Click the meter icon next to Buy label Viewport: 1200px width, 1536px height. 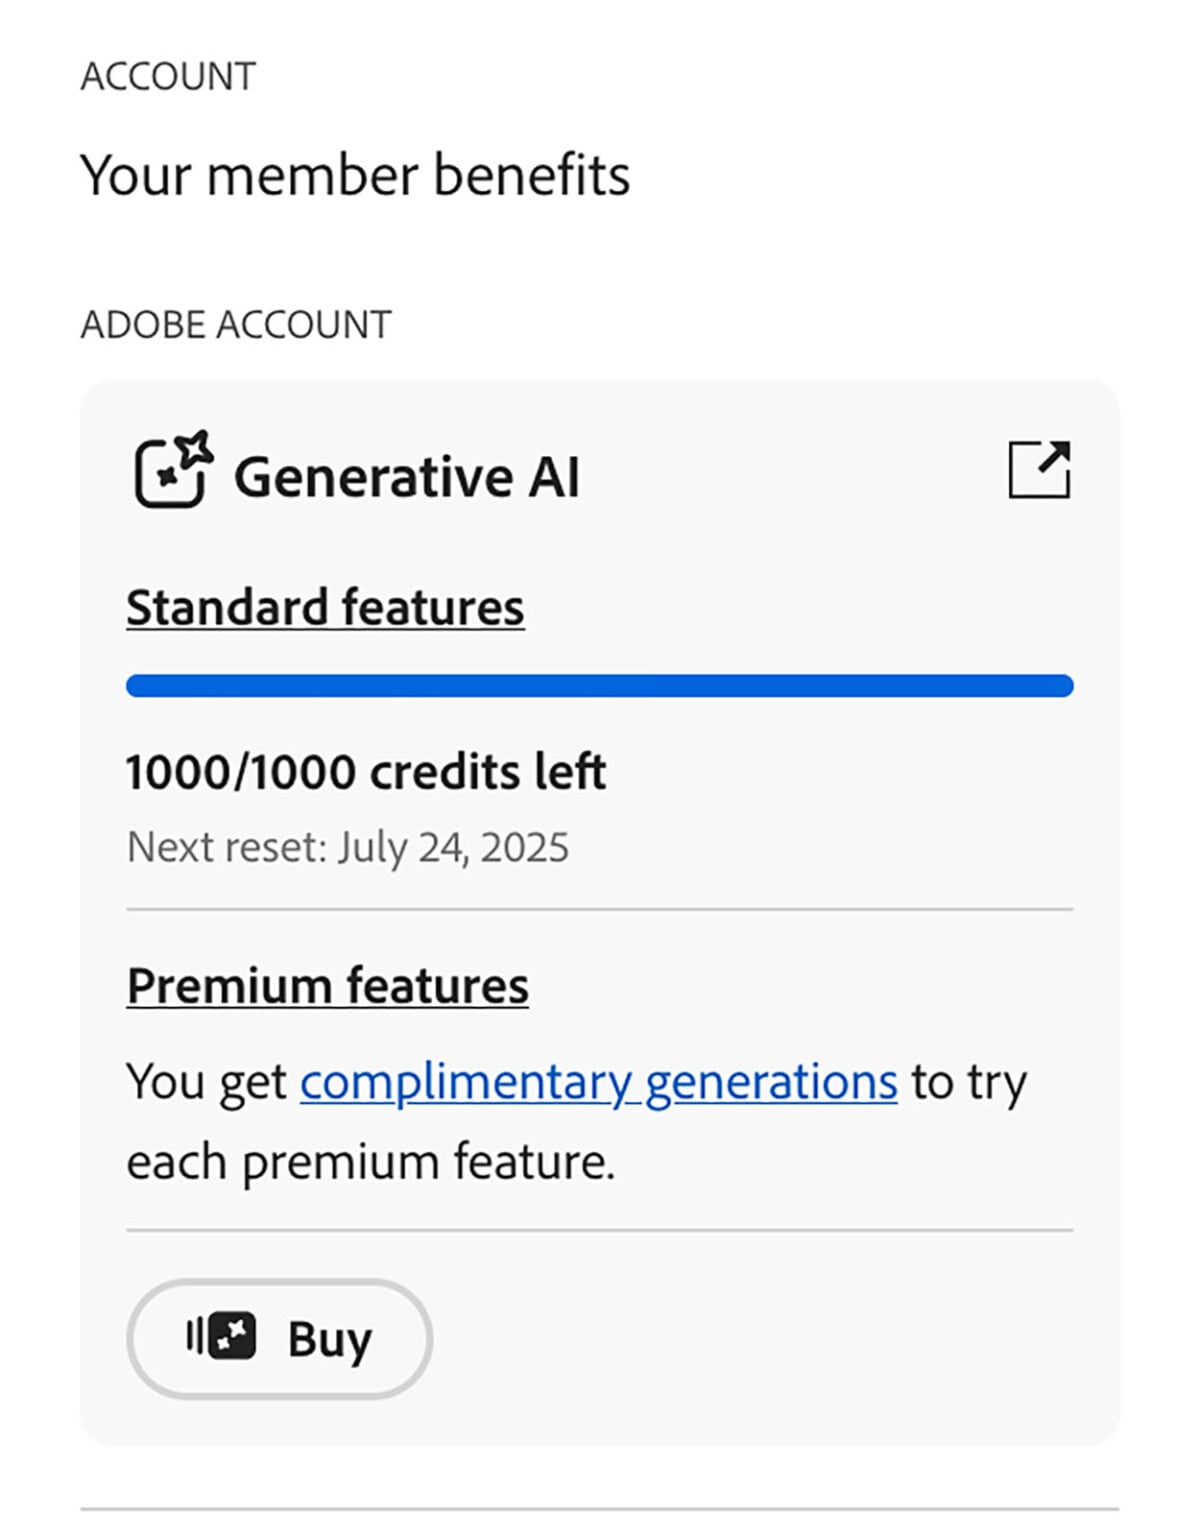tap(222, 1335)
